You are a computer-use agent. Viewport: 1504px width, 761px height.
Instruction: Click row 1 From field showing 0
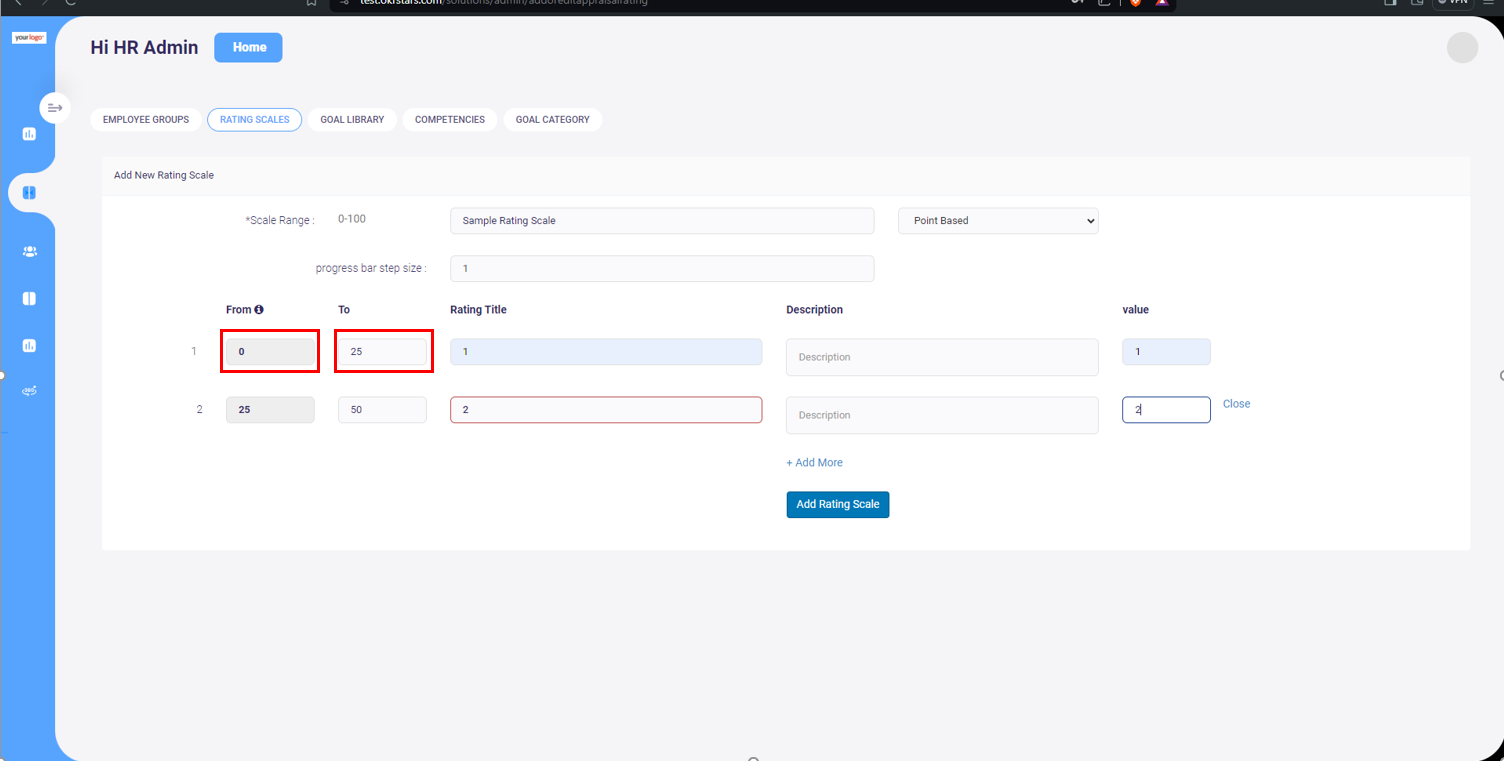pos(270,352)
